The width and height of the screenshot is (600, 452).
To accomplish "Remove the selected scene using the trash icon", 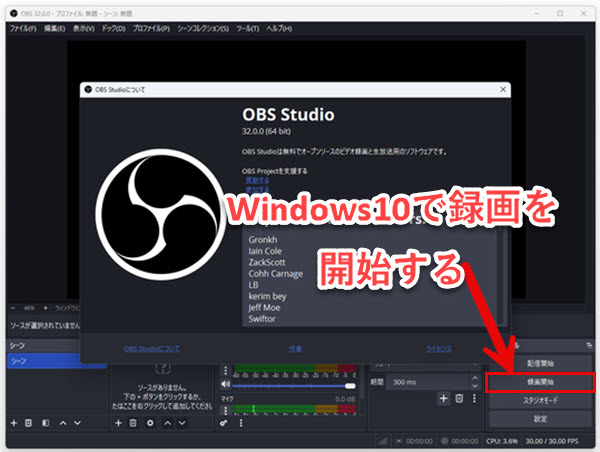I will point(28,423).
